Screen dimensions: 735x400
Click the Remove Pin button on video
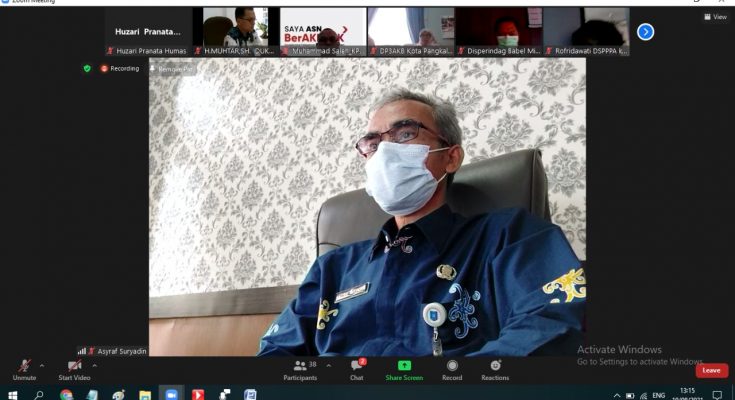point(172,69)
